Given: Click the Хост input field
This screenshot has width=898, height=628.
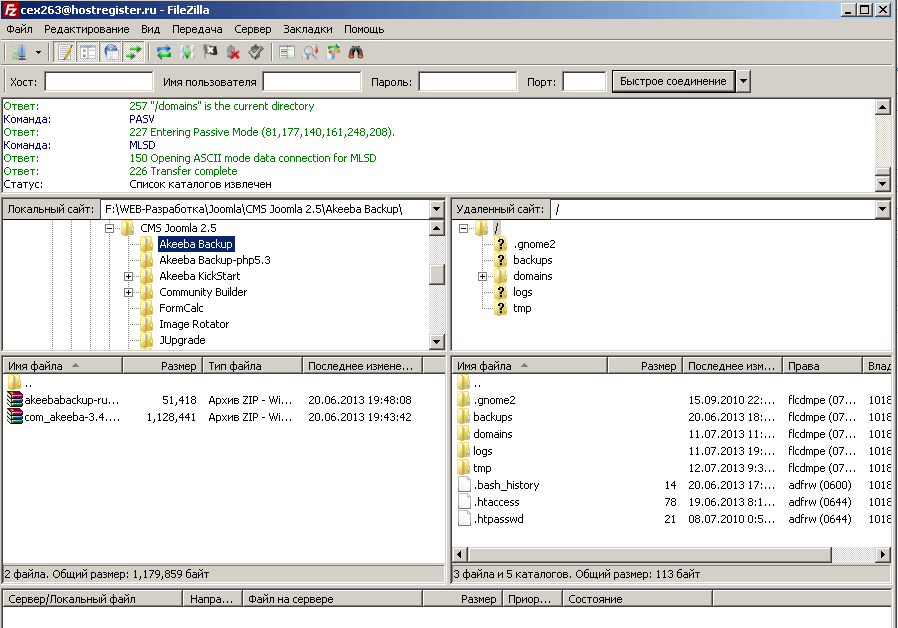Looking at the screenshot, I should coord(98,82).
